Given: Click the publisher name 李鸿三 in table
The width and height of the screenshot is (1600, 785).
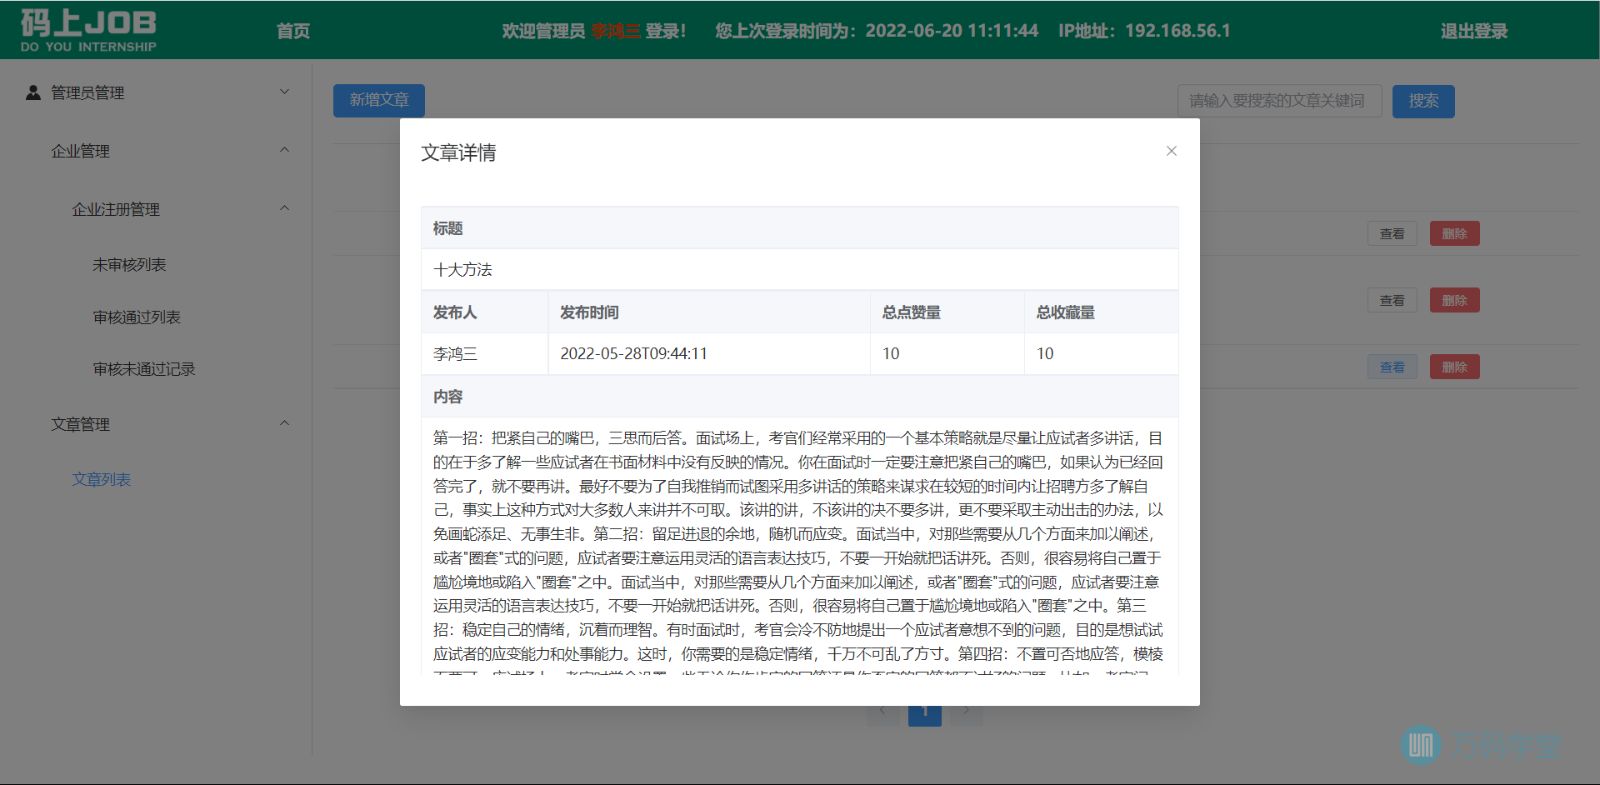Looking at the screenshot, I should click(x=455, y=353).
